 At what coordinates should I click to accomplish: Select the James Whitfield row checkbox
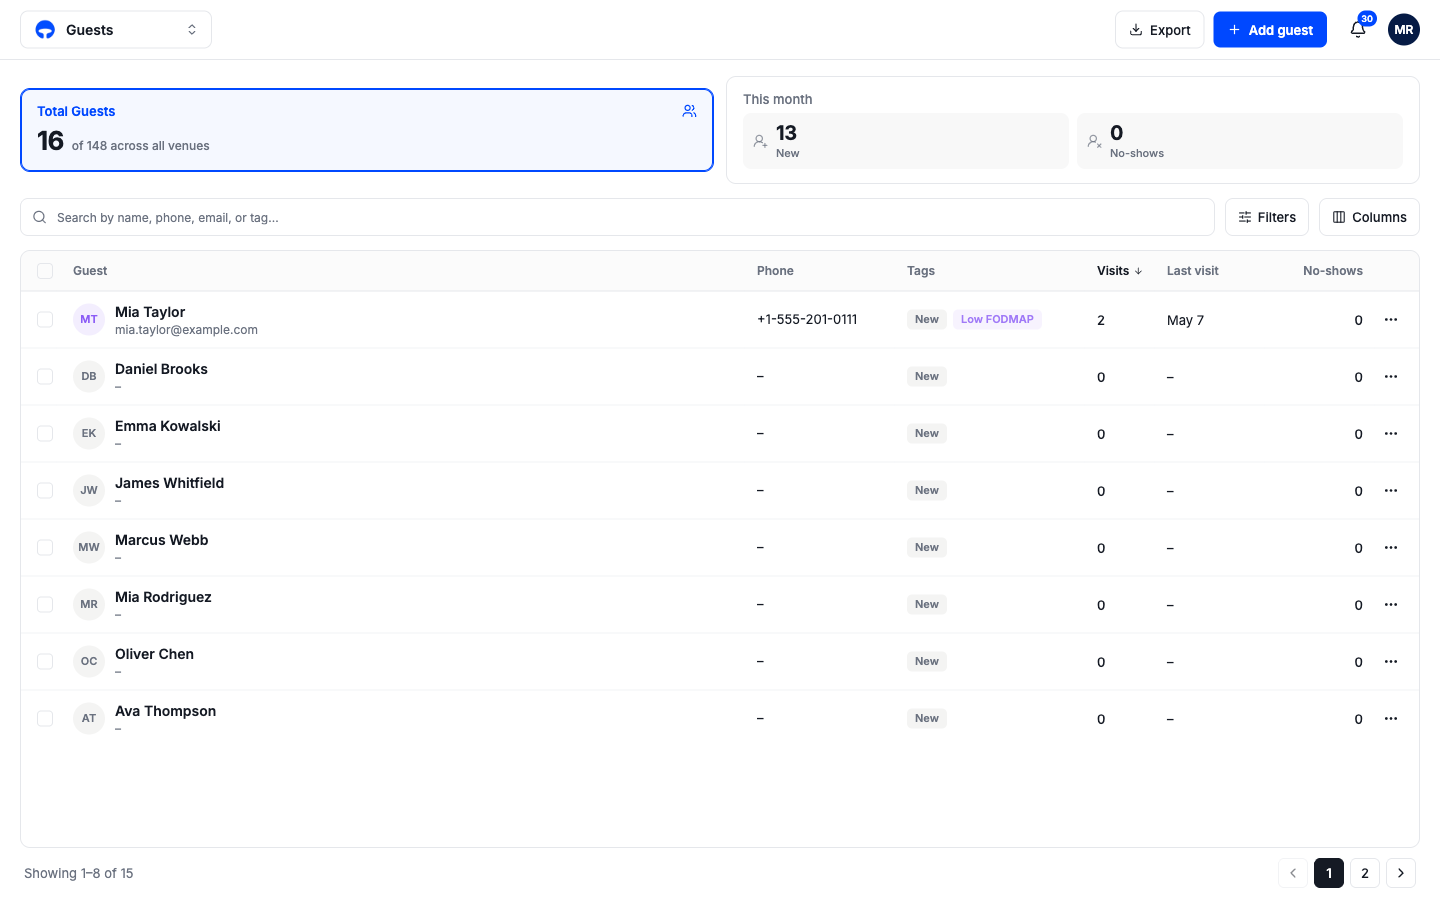point(45,491)
